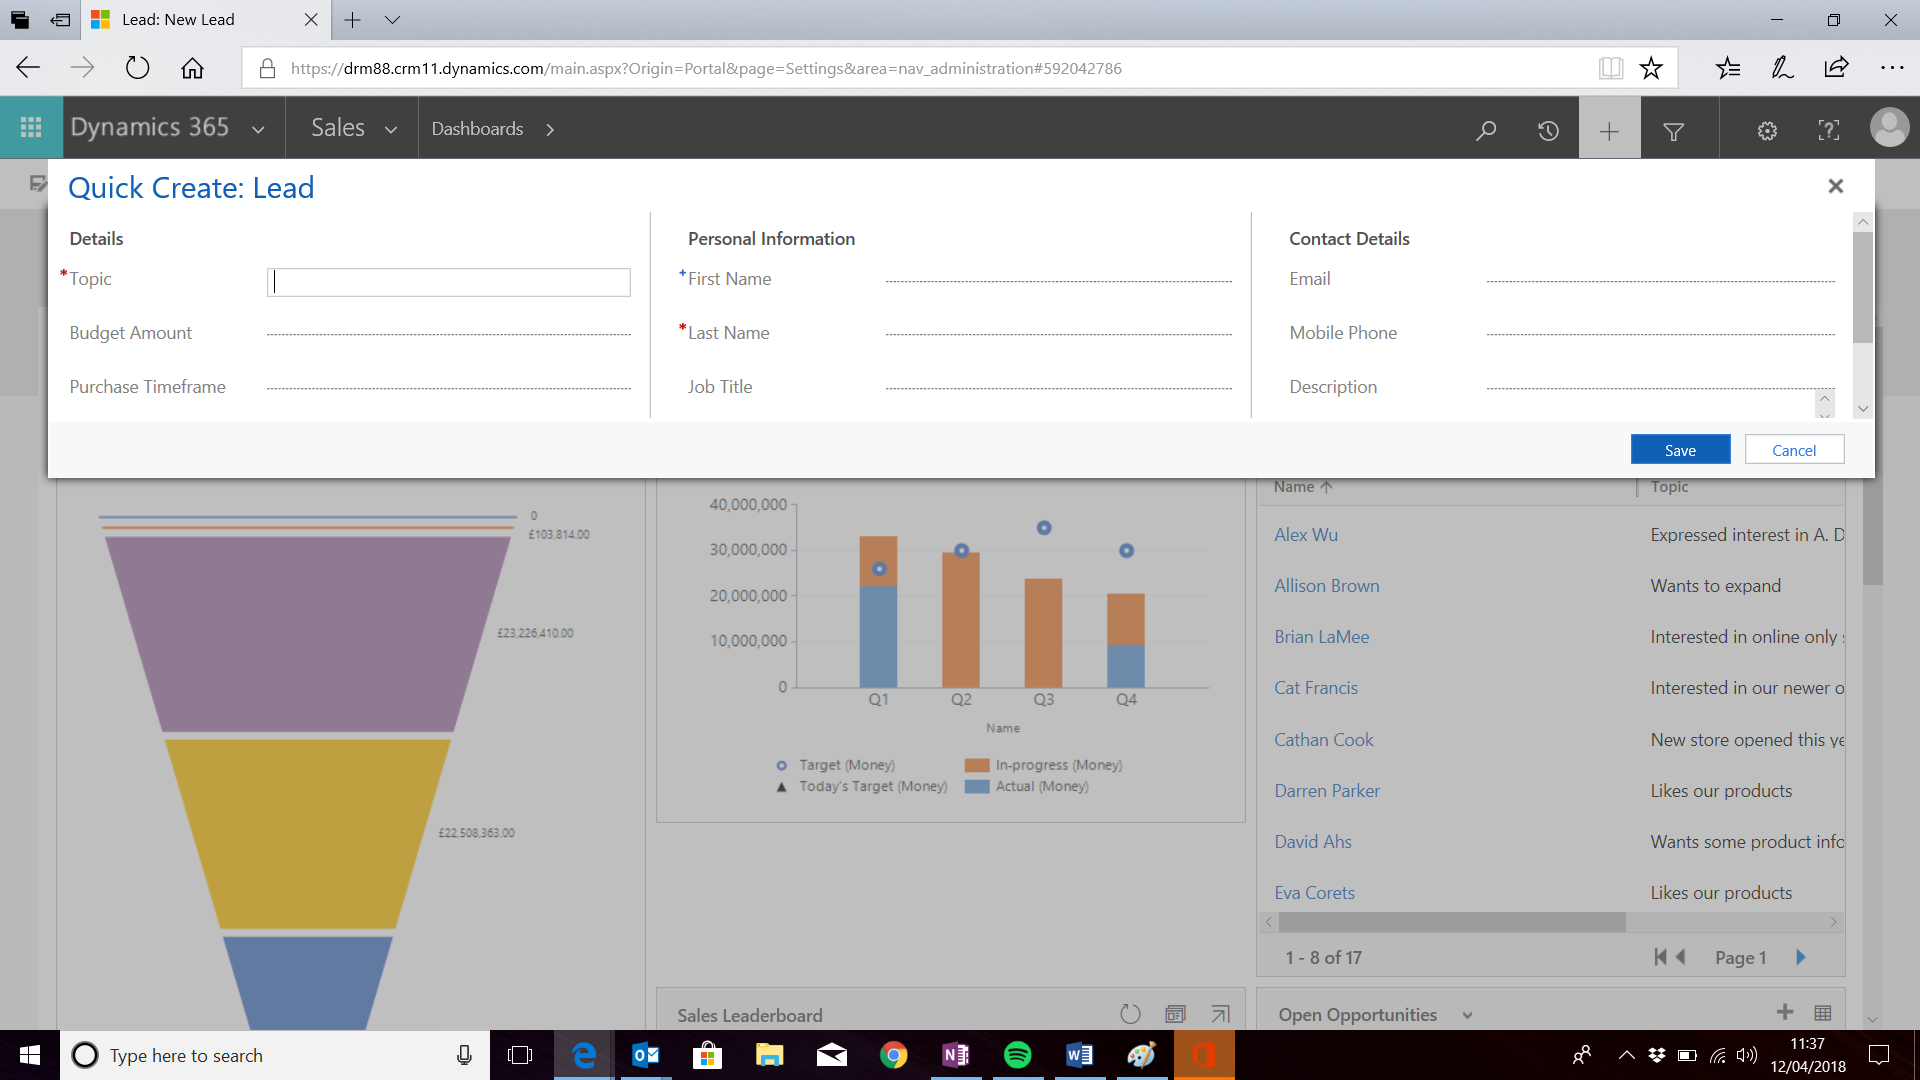The height and width of the screenshot is (1080, 1920).
Task: Open grid view icon in Open Opportunities
Action: (x=1823, y=1013)
